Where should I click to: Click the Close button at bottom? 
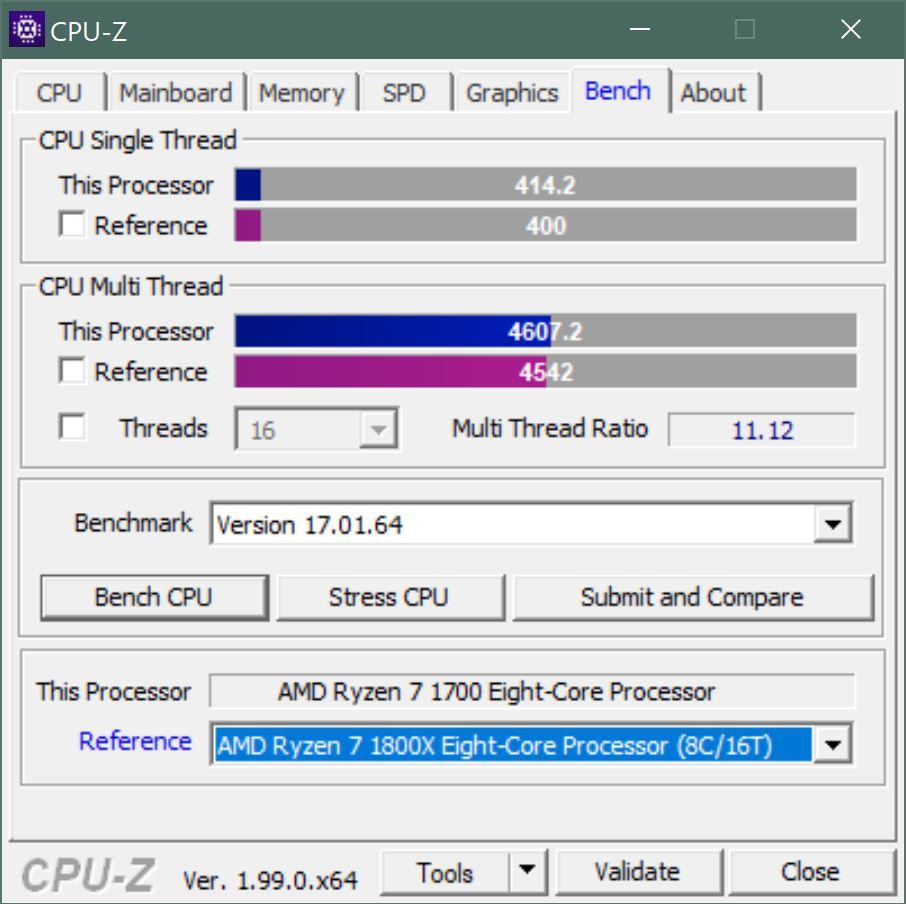click(811, 872)
